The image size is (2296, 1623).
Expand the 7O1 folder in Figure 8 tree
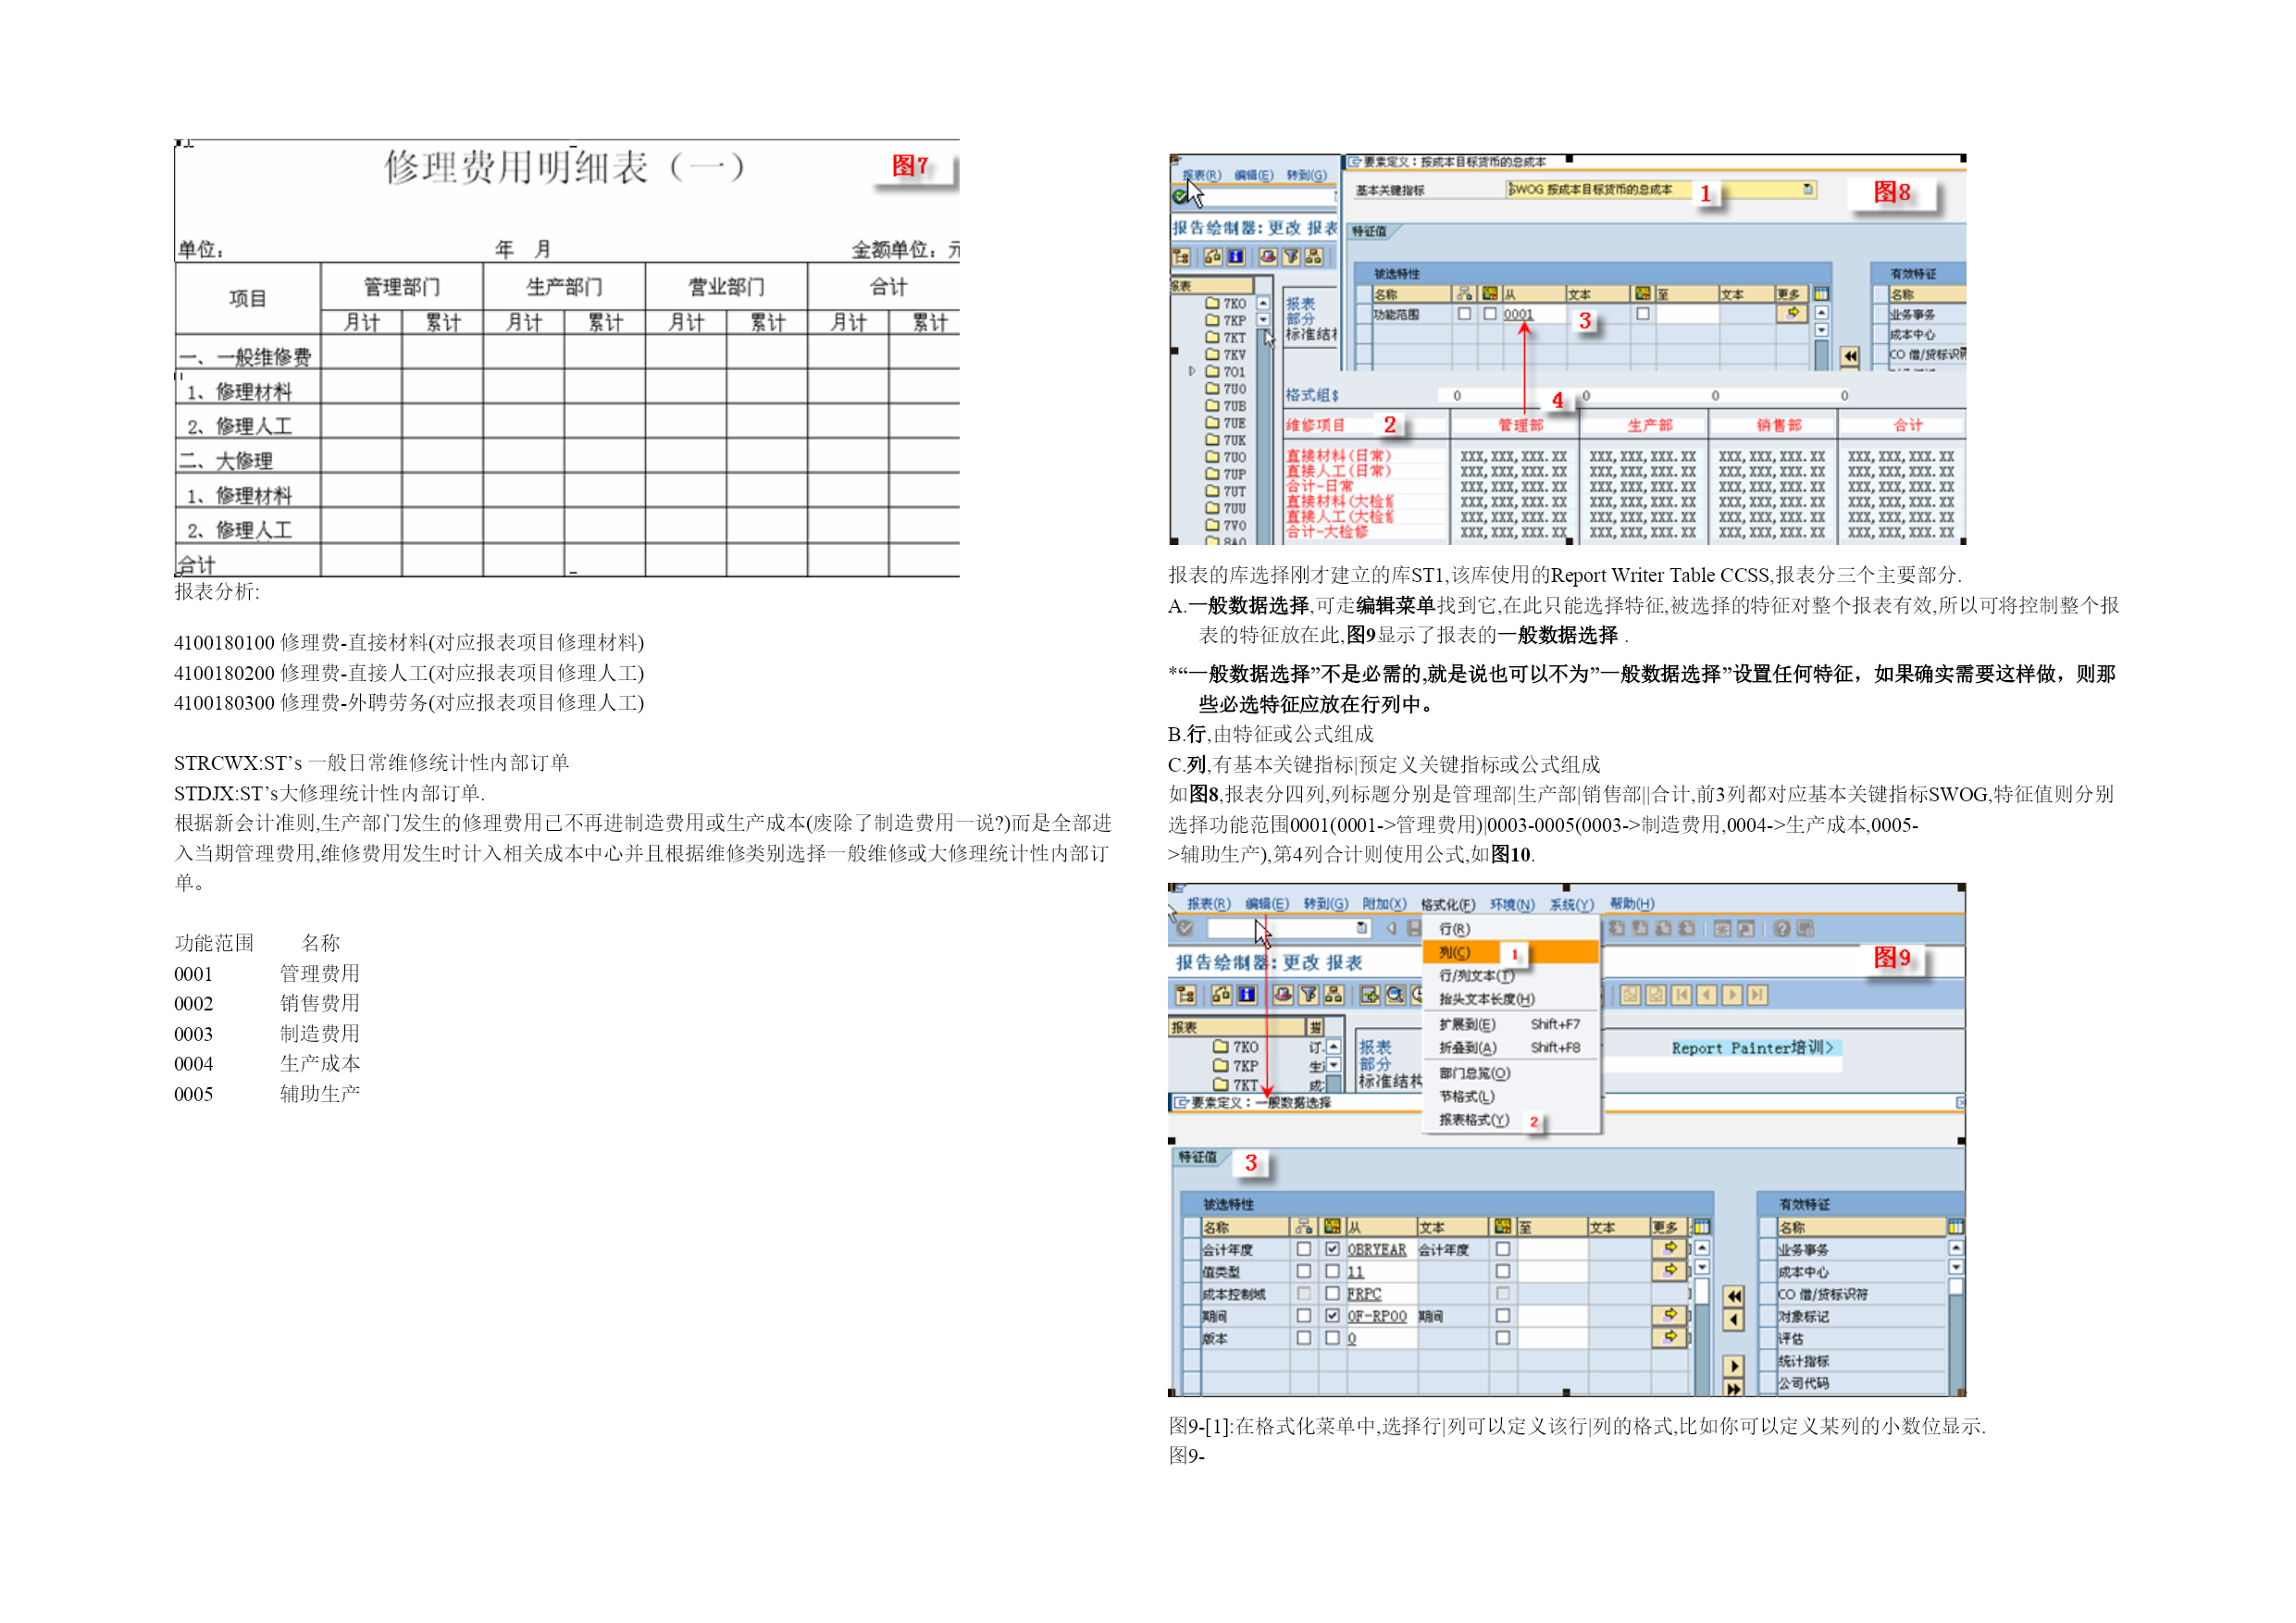pos(1192,371)
